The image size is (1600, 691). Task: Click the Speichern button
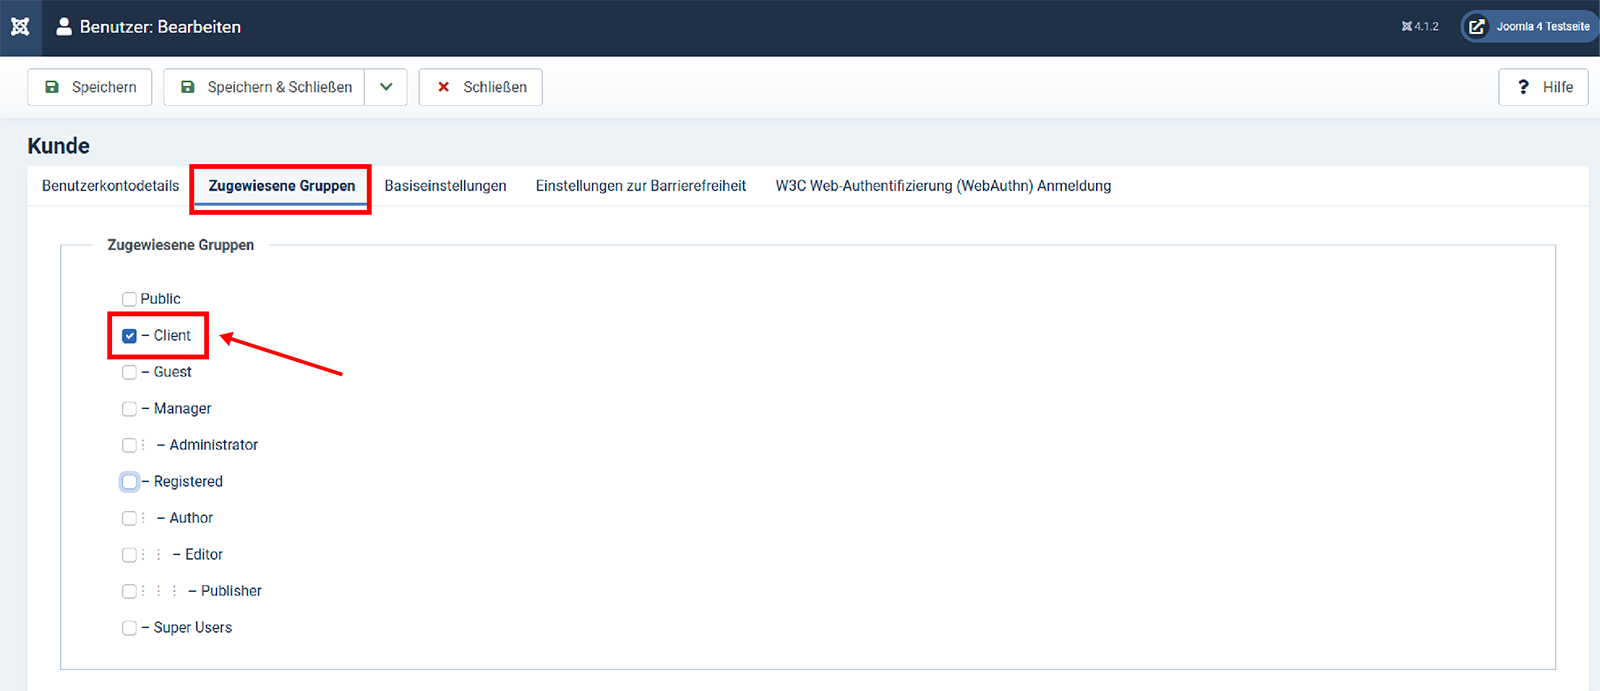90,87
